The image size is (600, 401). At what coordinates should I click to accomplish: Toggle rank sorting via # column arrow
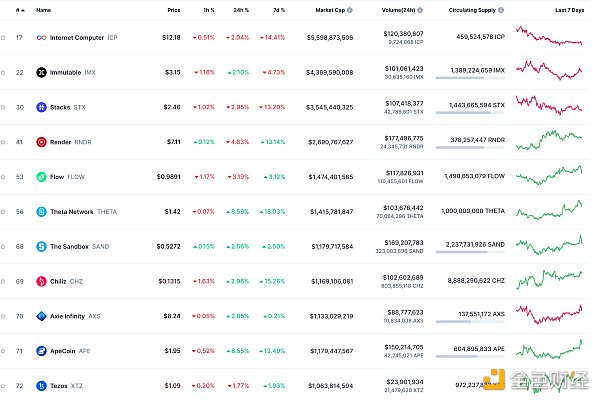(x=22, y=10)
